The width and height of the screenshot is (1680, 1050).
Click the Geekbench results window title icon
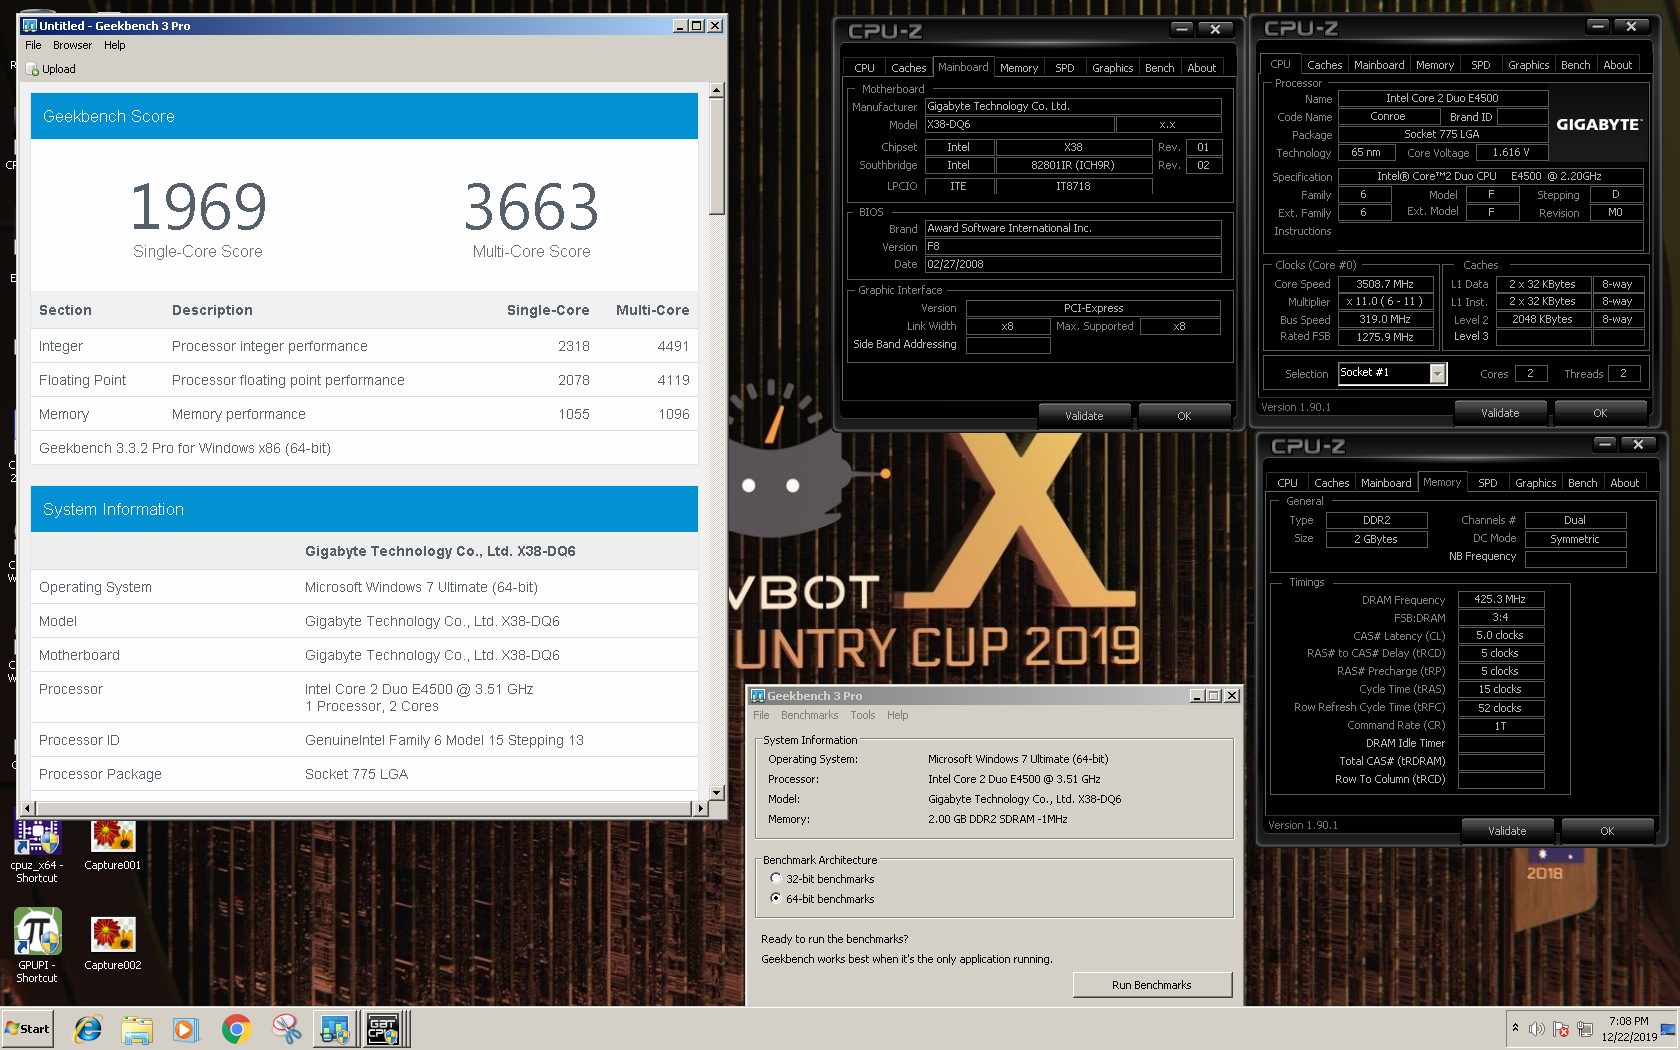(x=29, y=25)
